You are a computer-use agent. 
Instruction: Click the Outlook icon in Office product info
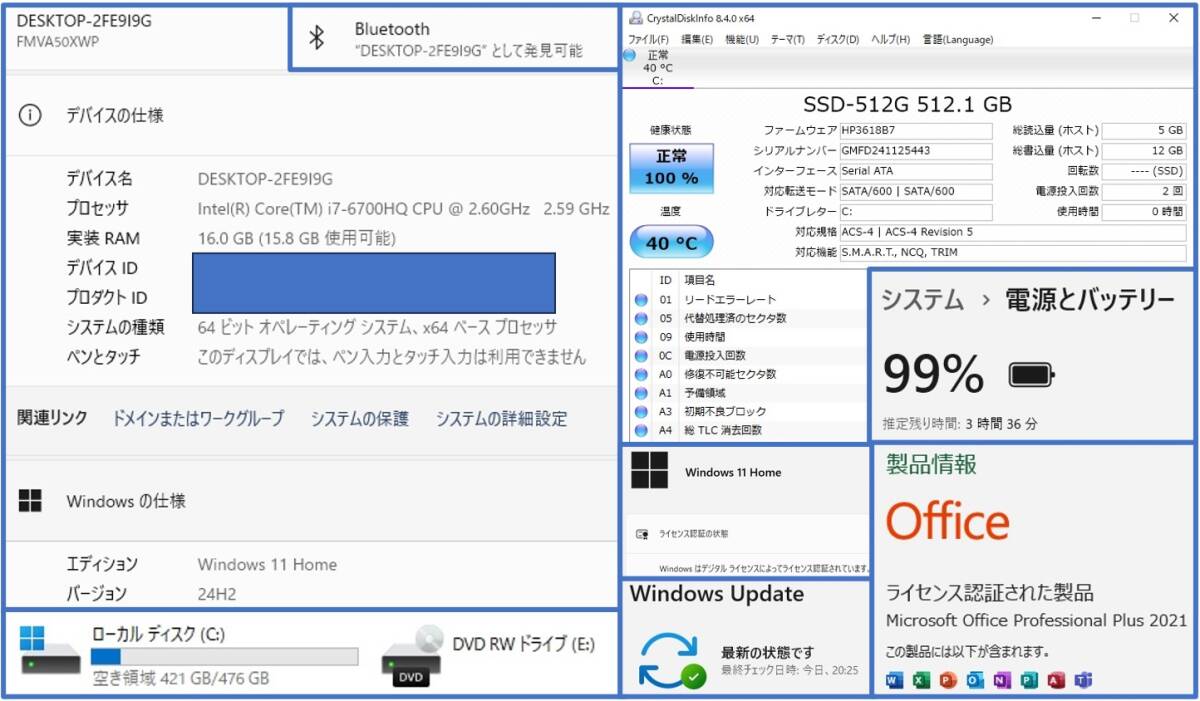tap(975, 680)
